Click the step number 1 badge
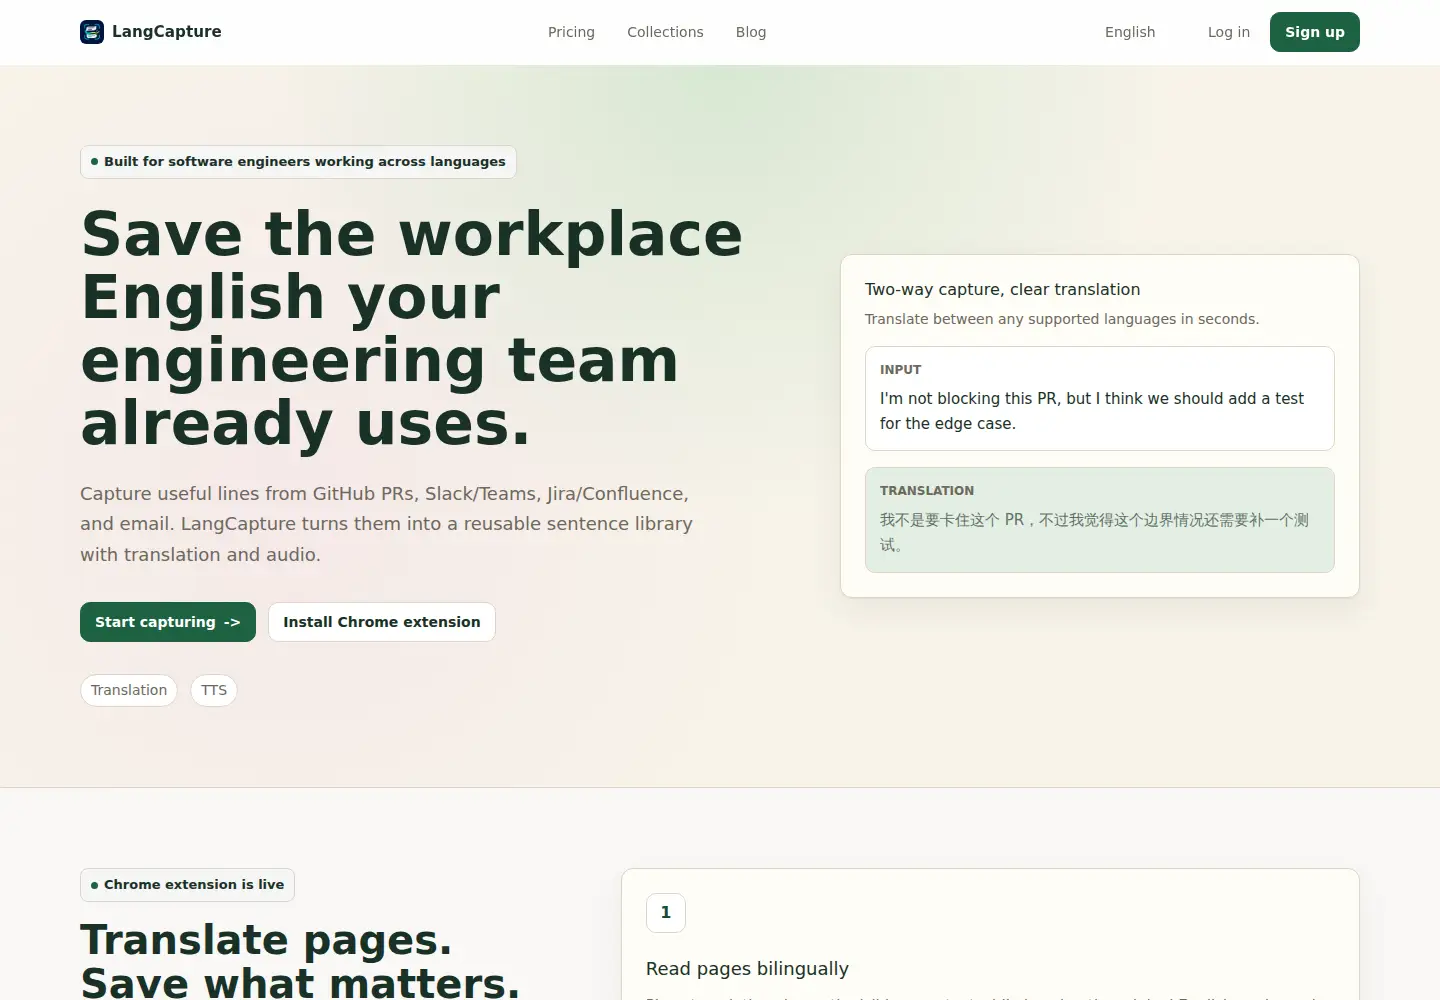This screenshot has height=1000, width=1440. coord(666,913)
